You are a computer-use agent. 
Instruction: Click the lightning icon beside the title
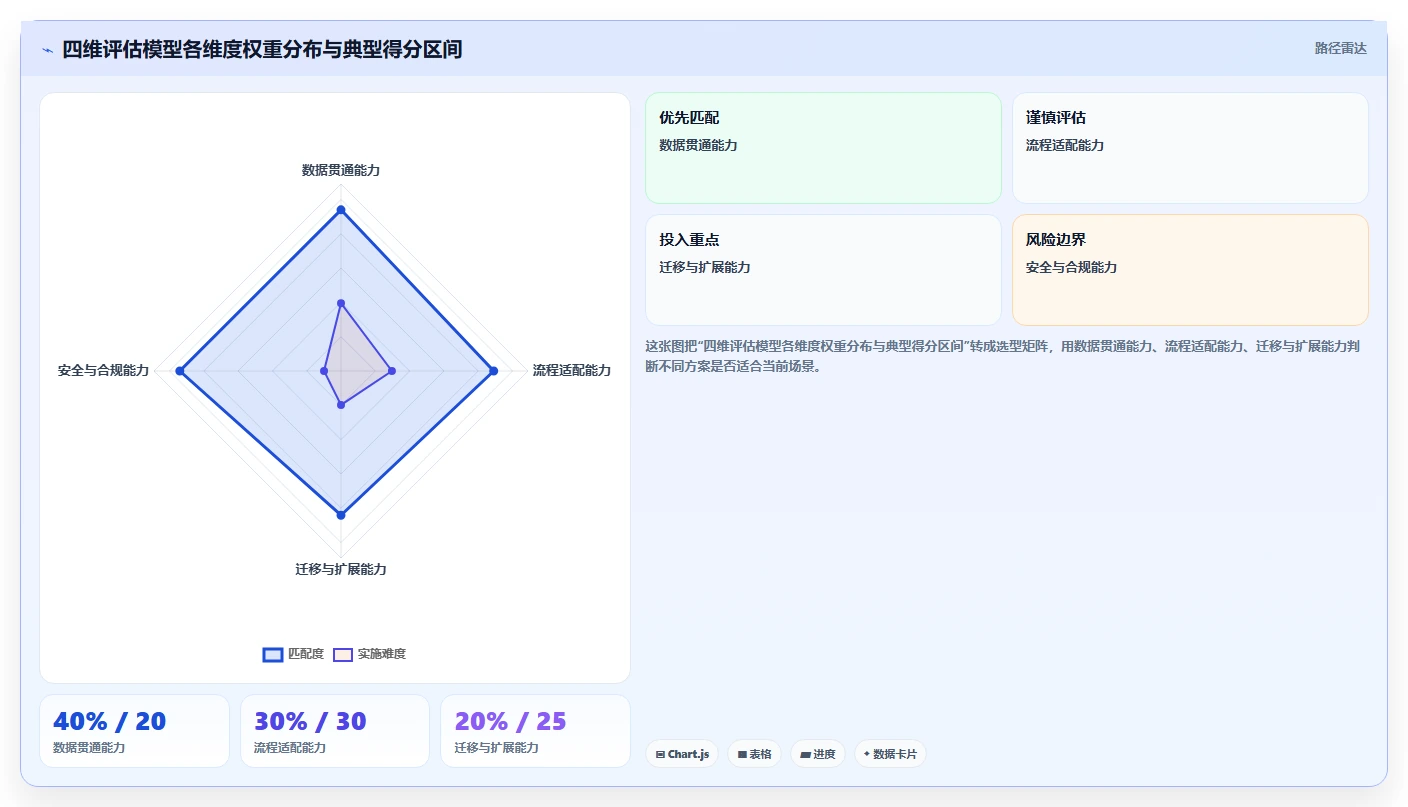47,50
